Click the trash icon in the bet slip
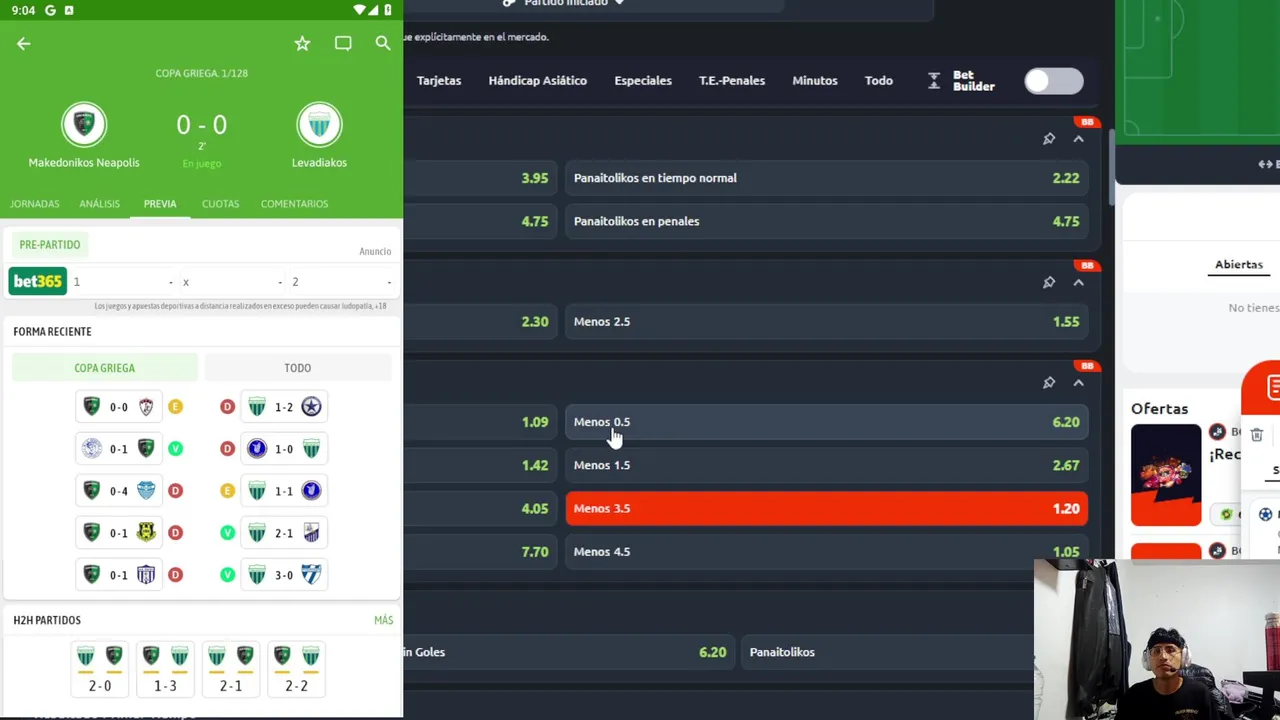This screenshot has width=1280, height=720. tap(1257, 434)
